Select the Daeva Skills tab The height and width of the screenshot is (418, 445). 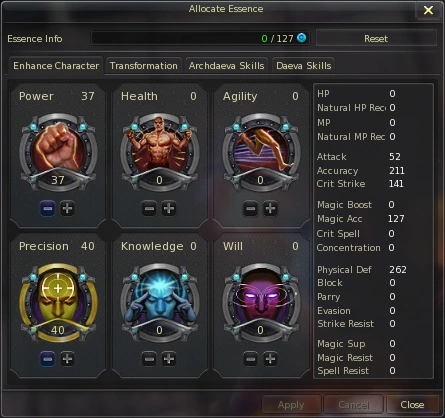click(x=304, y=66)
